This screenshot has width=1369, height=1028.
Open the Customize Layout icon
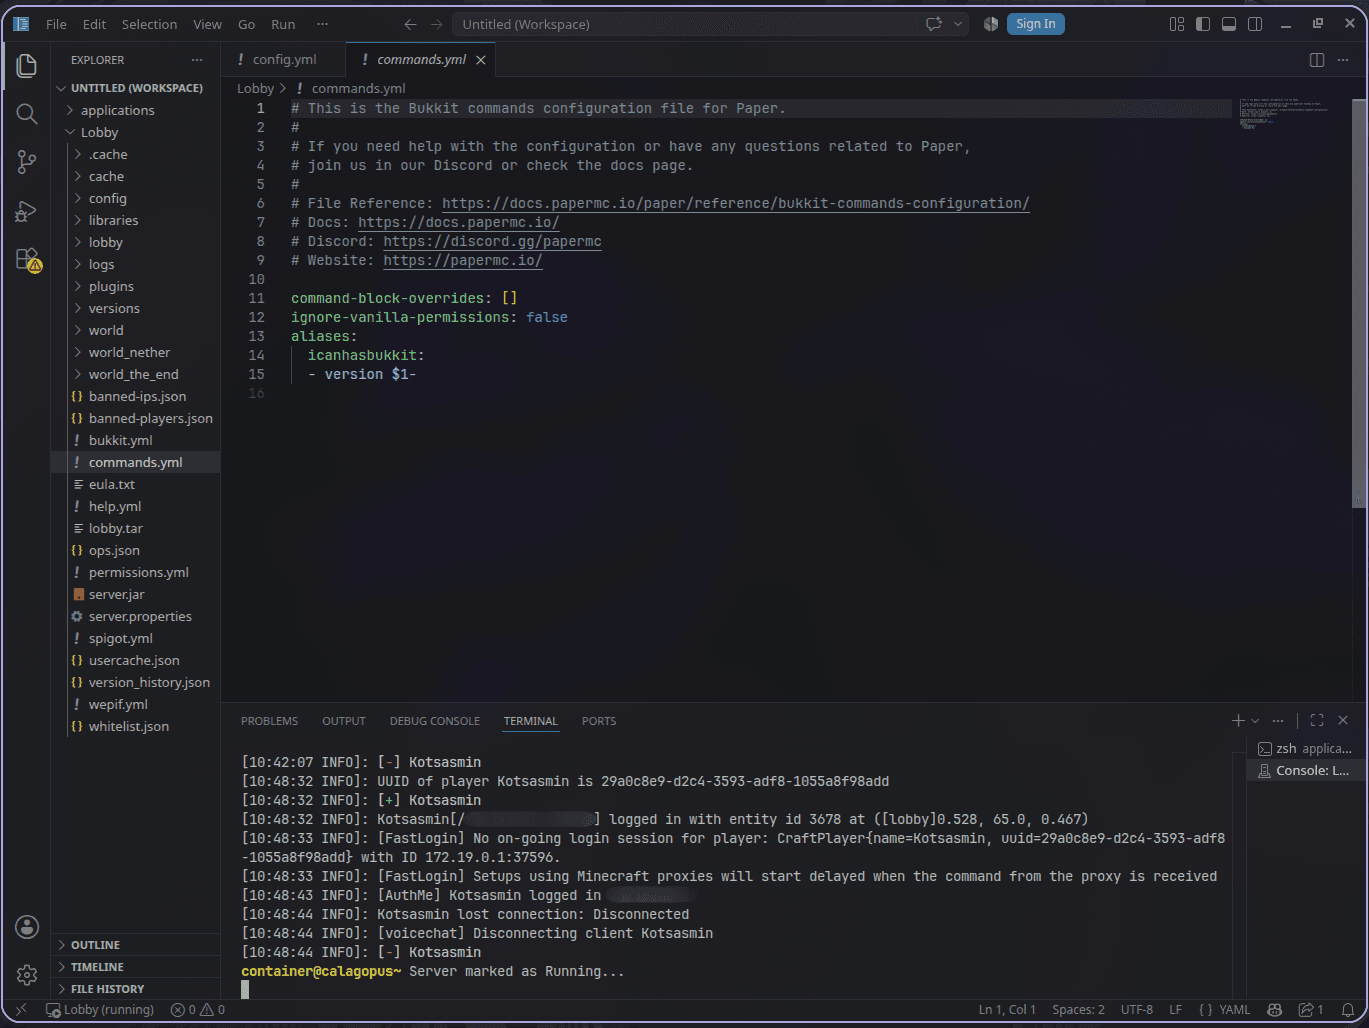pyautogui.click(x=1177, y=24)
